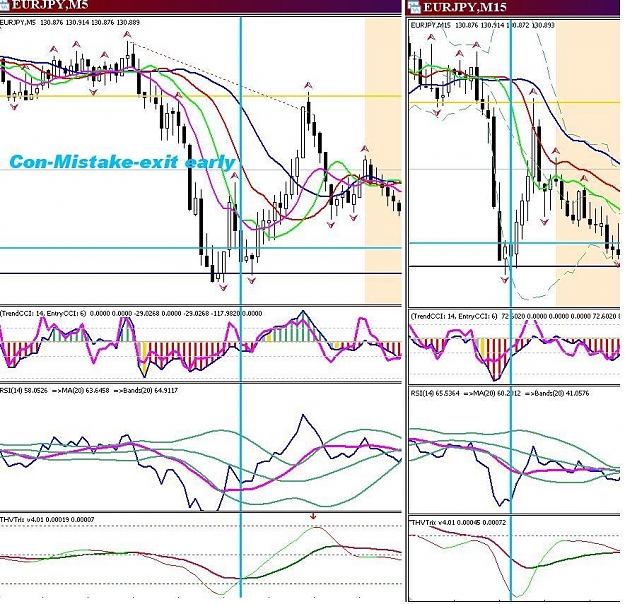Screen dimensions: 625x604
Task: Click THVTrix v4.01 label in M15 chart
Action: point(458,522)
